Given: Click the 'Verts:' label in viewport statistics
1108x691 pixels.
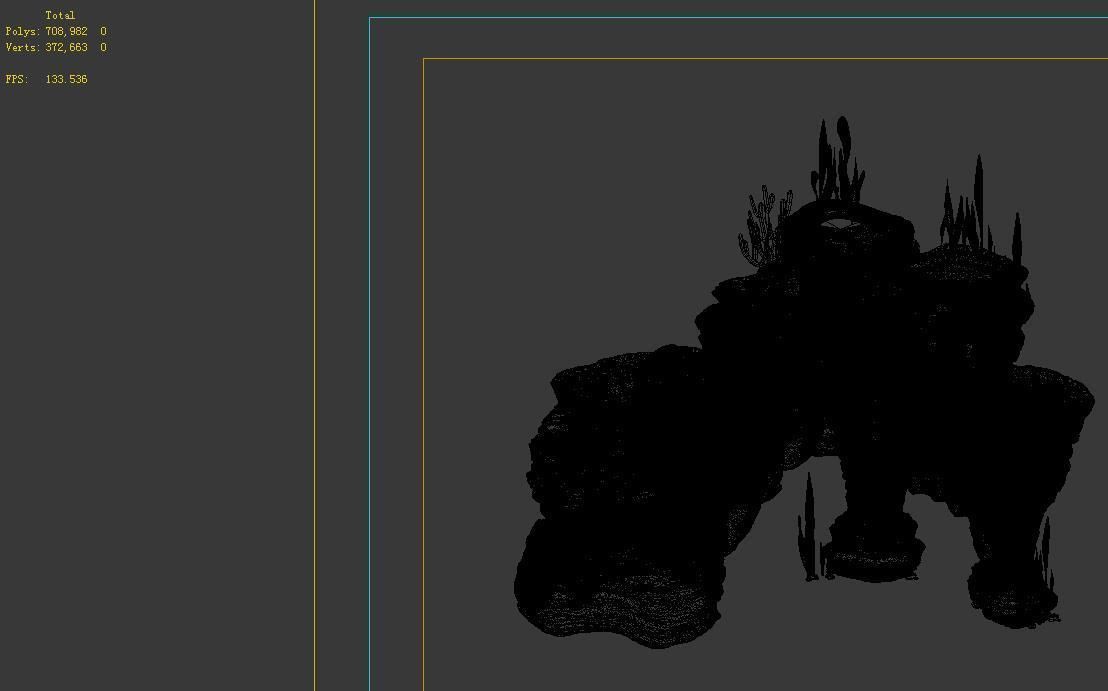Looking at the screenshot, I should [23, 47].
